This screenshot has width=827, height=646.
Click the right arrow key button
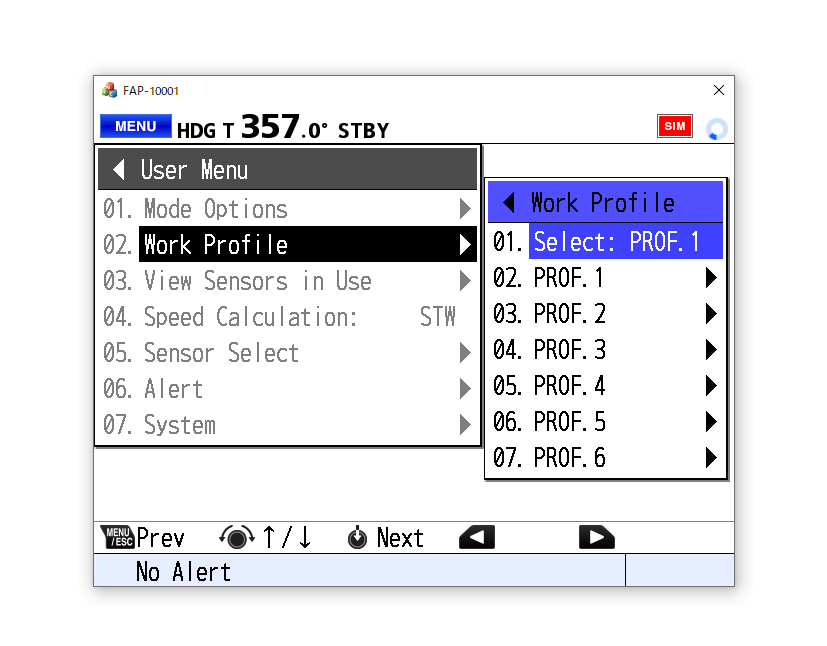(597, 537)
